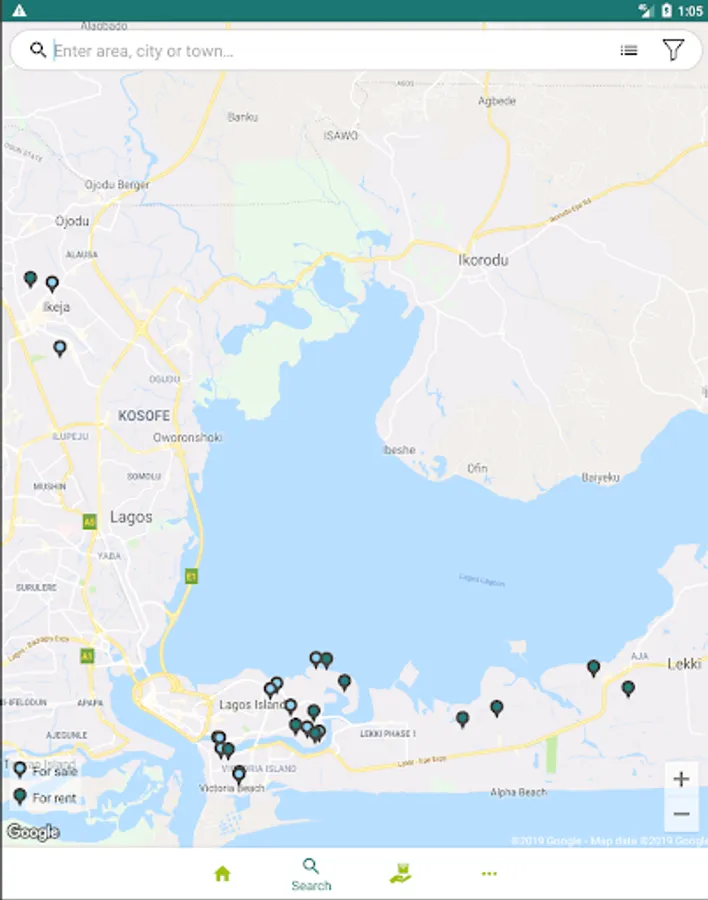
Task: Select the for-rent pin near Lekki label
Action: pyautogui.click(x=628, y=688)
